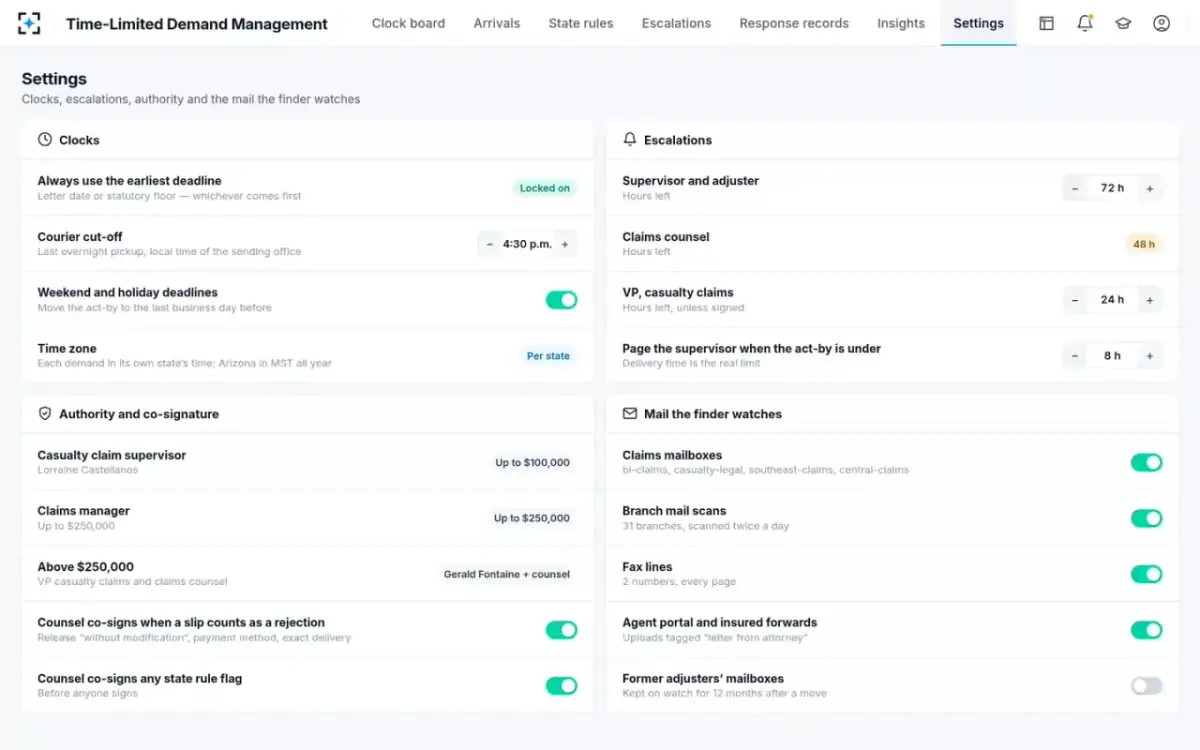
Task: Click the envelope icon beside Mail the finder watches
Action: pos(630,414)
